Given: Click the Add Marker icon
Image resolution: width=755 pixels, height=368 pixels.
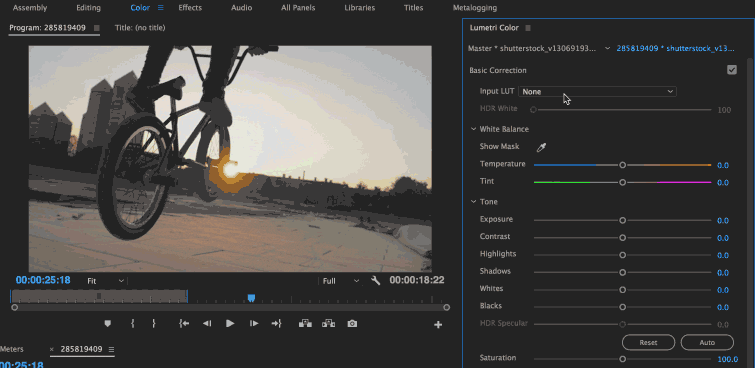Looking at the screenshot, I should pos(107,324).
